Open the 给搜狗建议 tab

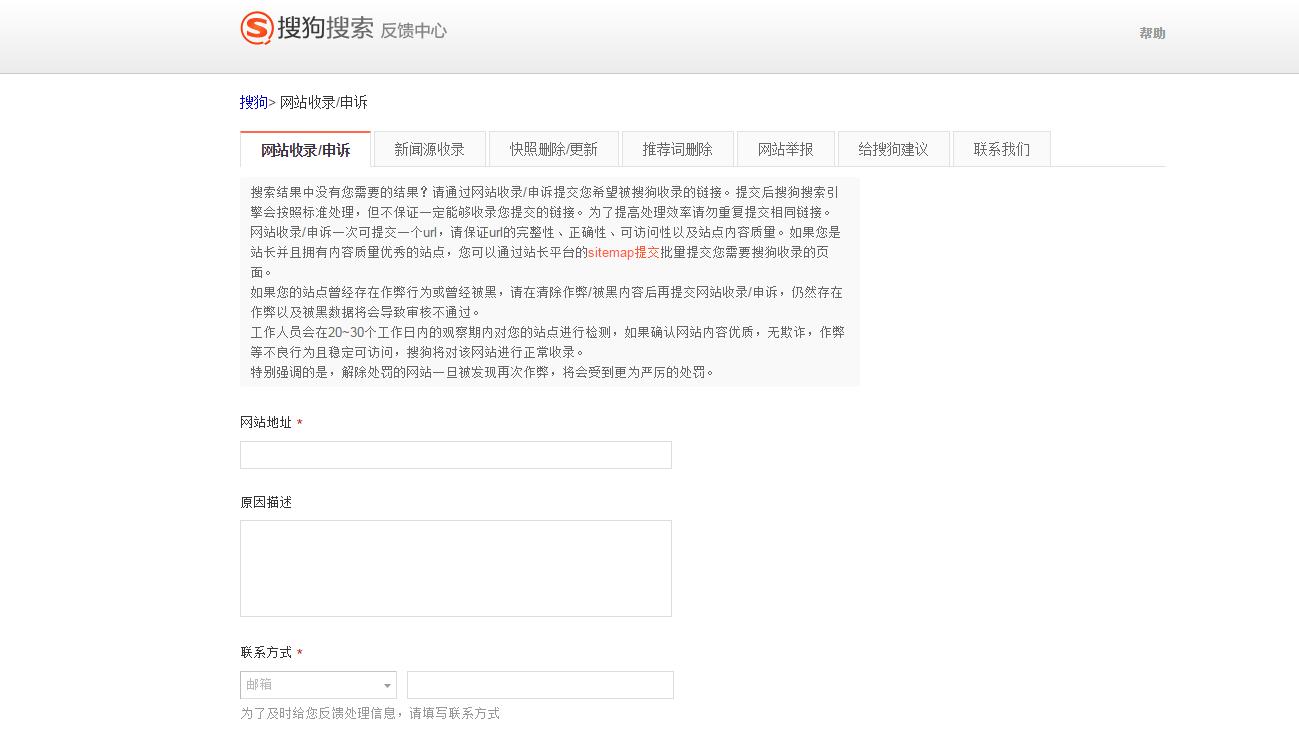pos(893,147)
